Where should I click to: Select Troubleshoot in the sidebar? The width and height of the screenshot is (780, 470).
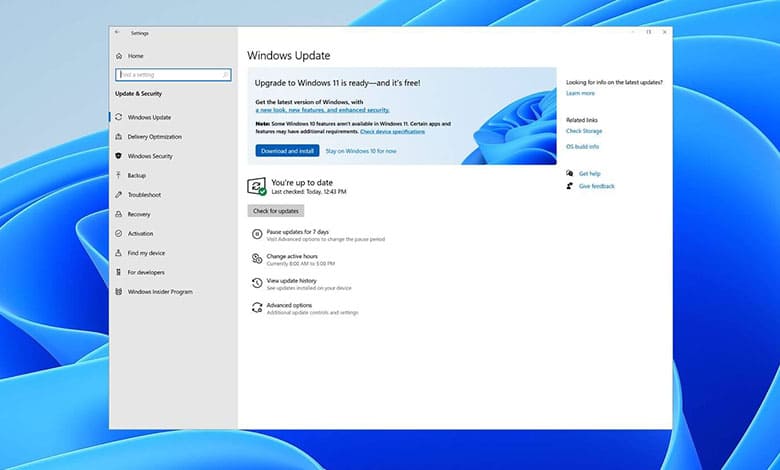173,194
